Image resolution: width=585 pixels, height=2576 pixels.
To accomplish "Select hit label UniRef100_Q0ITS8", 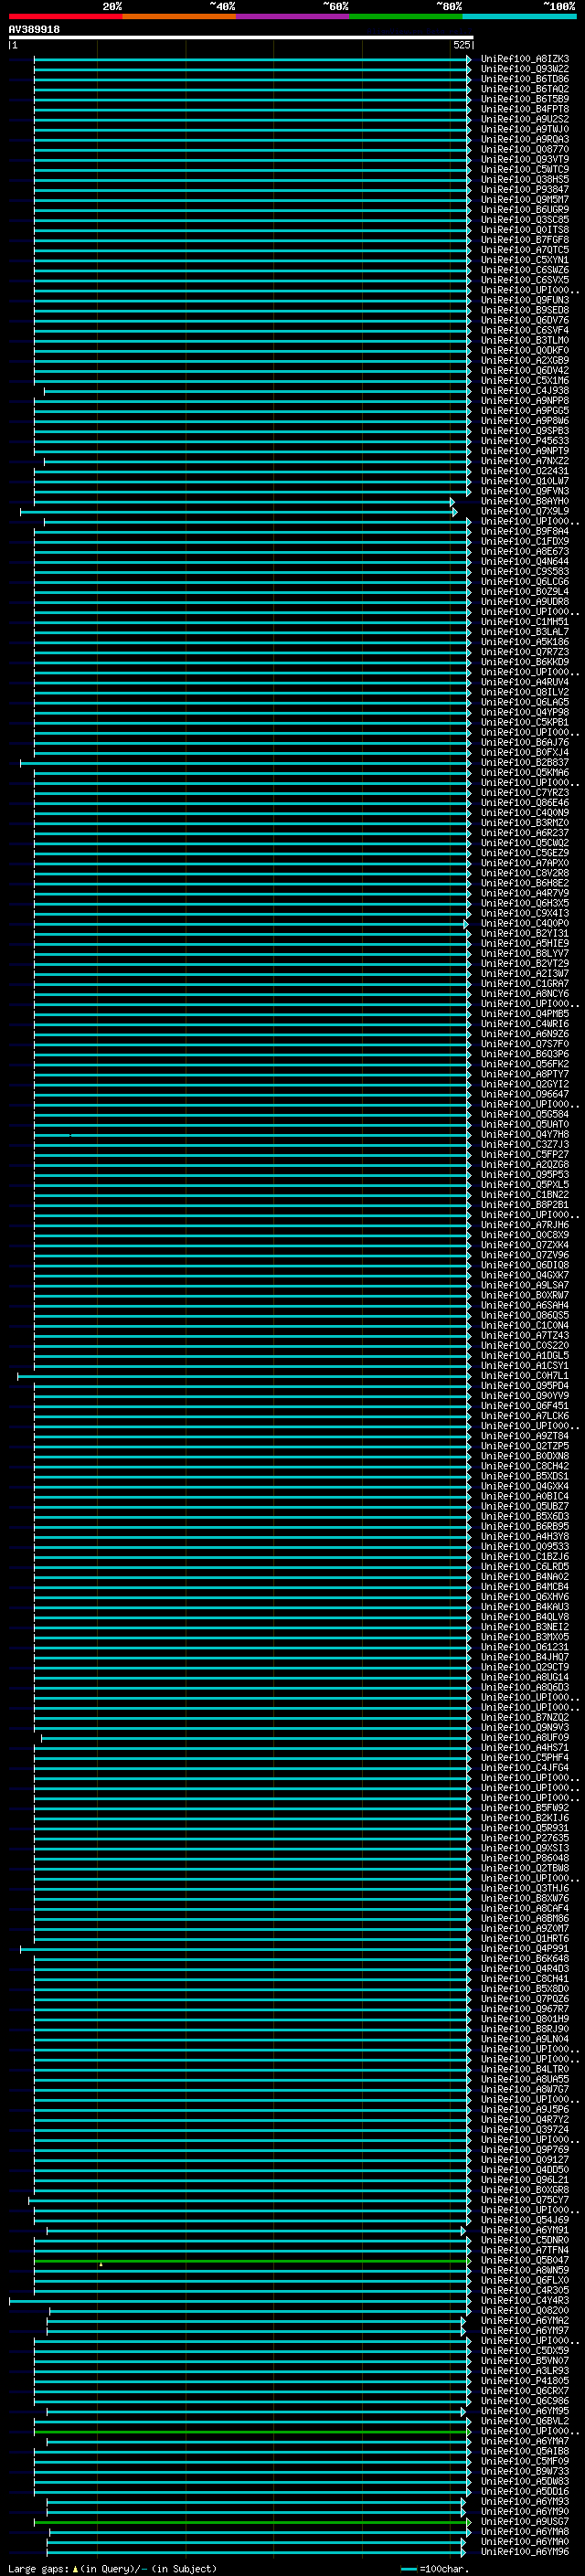I will coord(525,230).
